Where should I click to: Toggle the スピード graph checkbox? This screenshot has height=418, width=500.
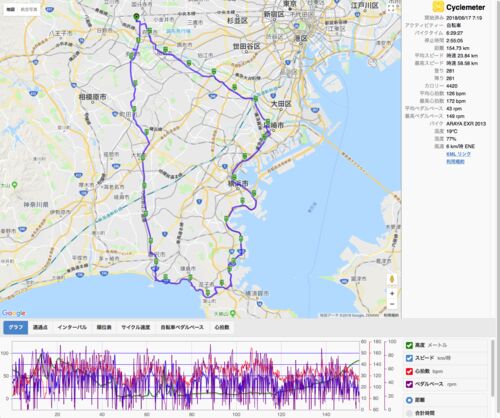(409, 358)
